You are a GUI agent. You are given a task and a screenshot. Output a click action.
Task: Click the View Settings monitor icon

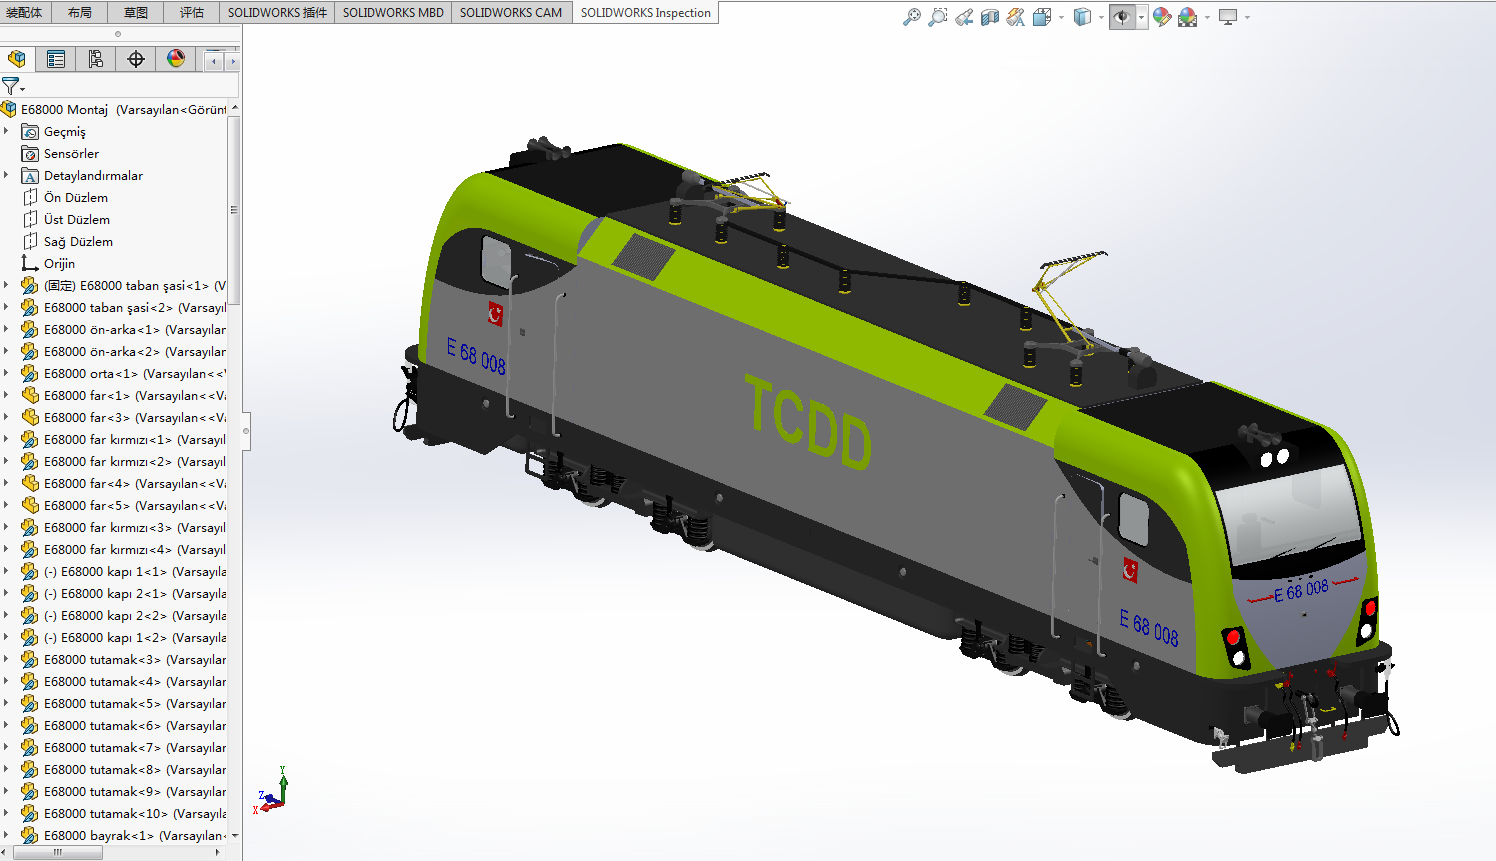[1228, 17]
